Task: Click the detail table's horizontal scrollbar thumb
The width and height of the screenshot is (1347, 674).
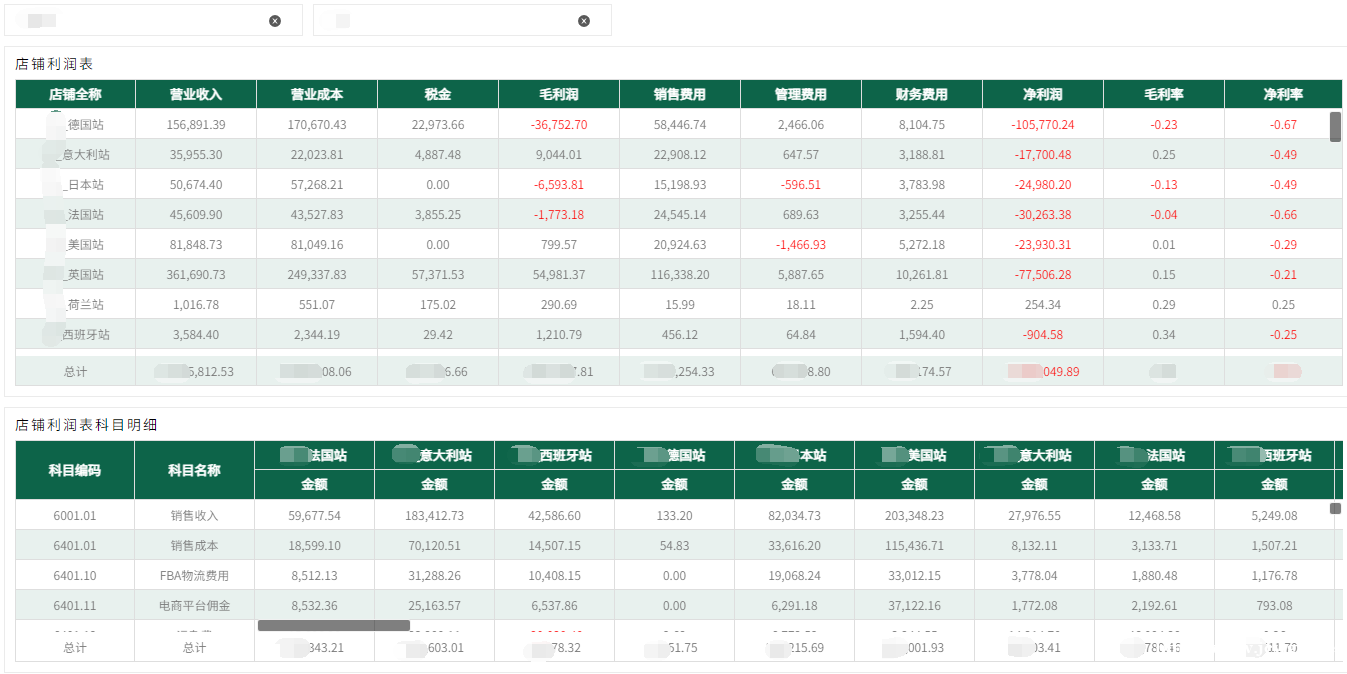Action: coord(334,625)
